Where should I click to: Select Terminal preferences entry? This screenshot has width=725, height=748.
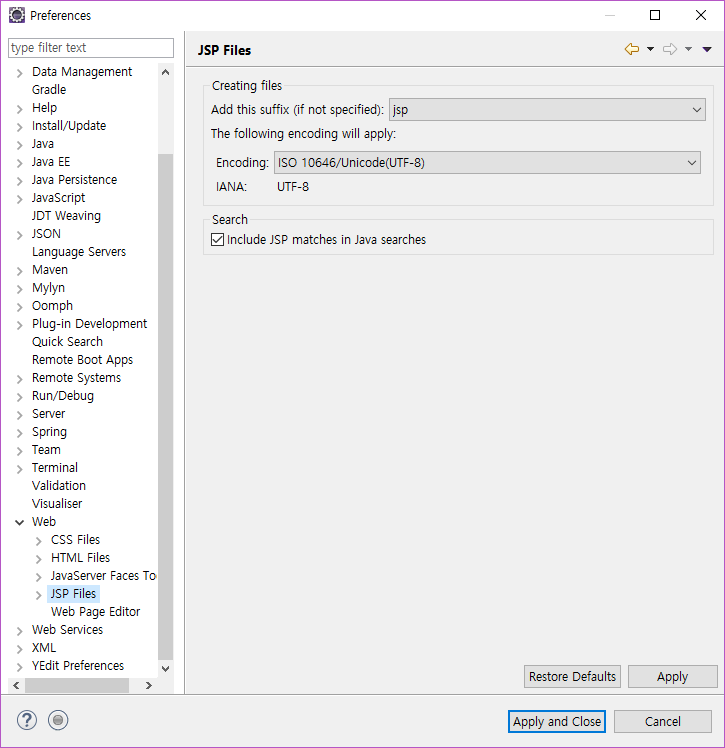(54, 468)
